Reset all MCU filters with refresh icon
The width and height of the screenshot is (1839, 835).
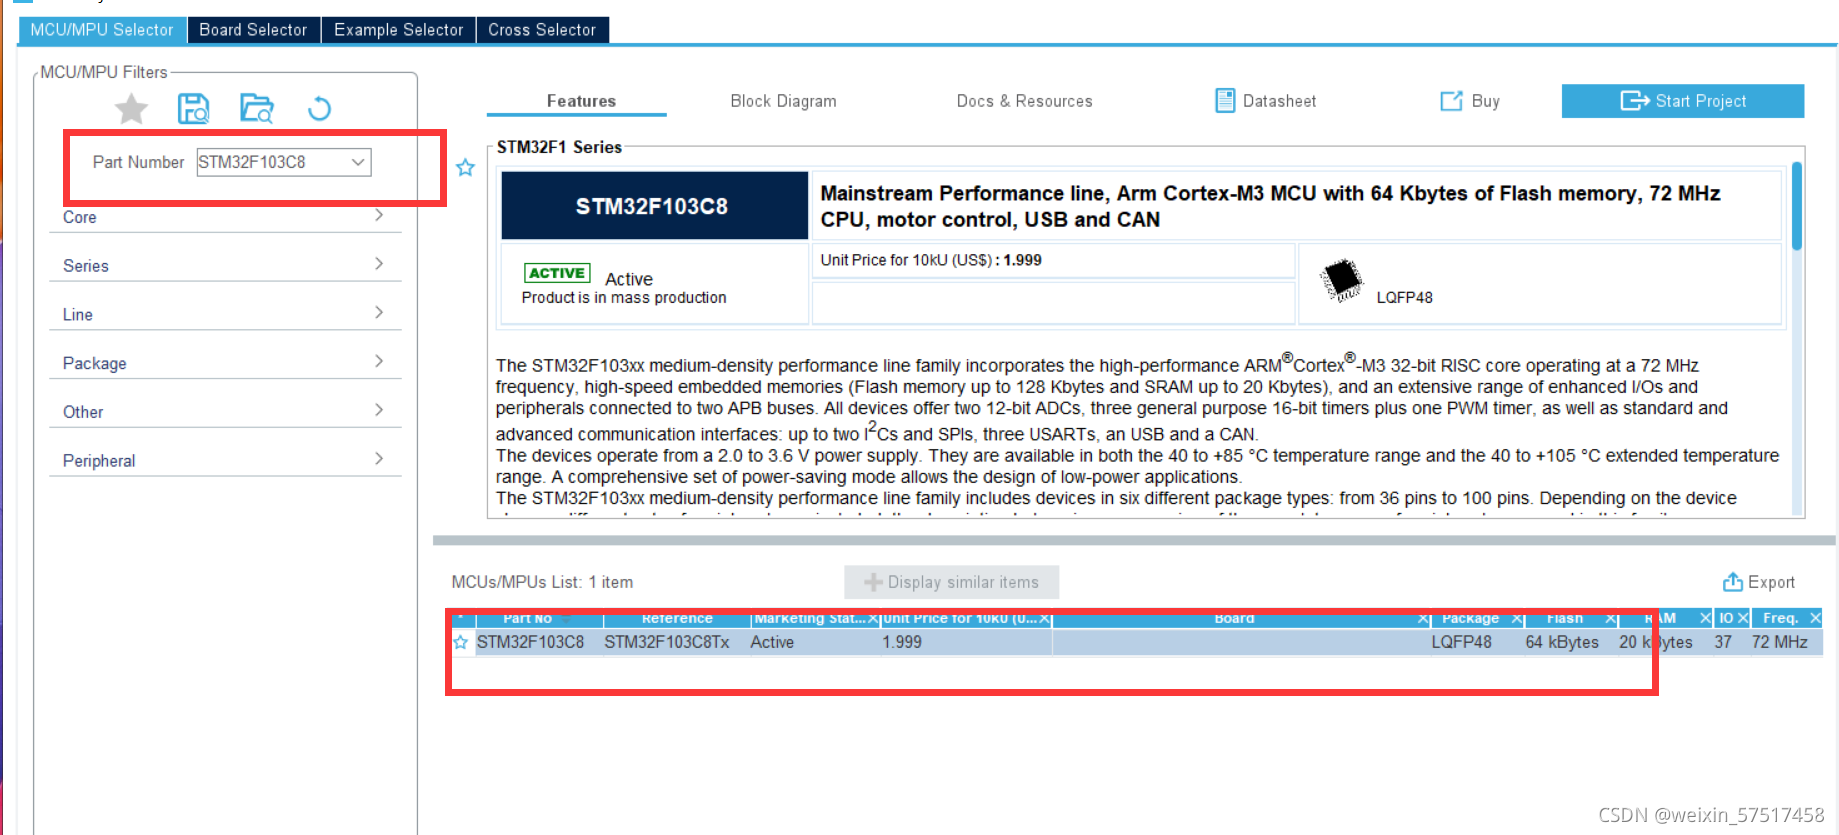coord(319,108)
